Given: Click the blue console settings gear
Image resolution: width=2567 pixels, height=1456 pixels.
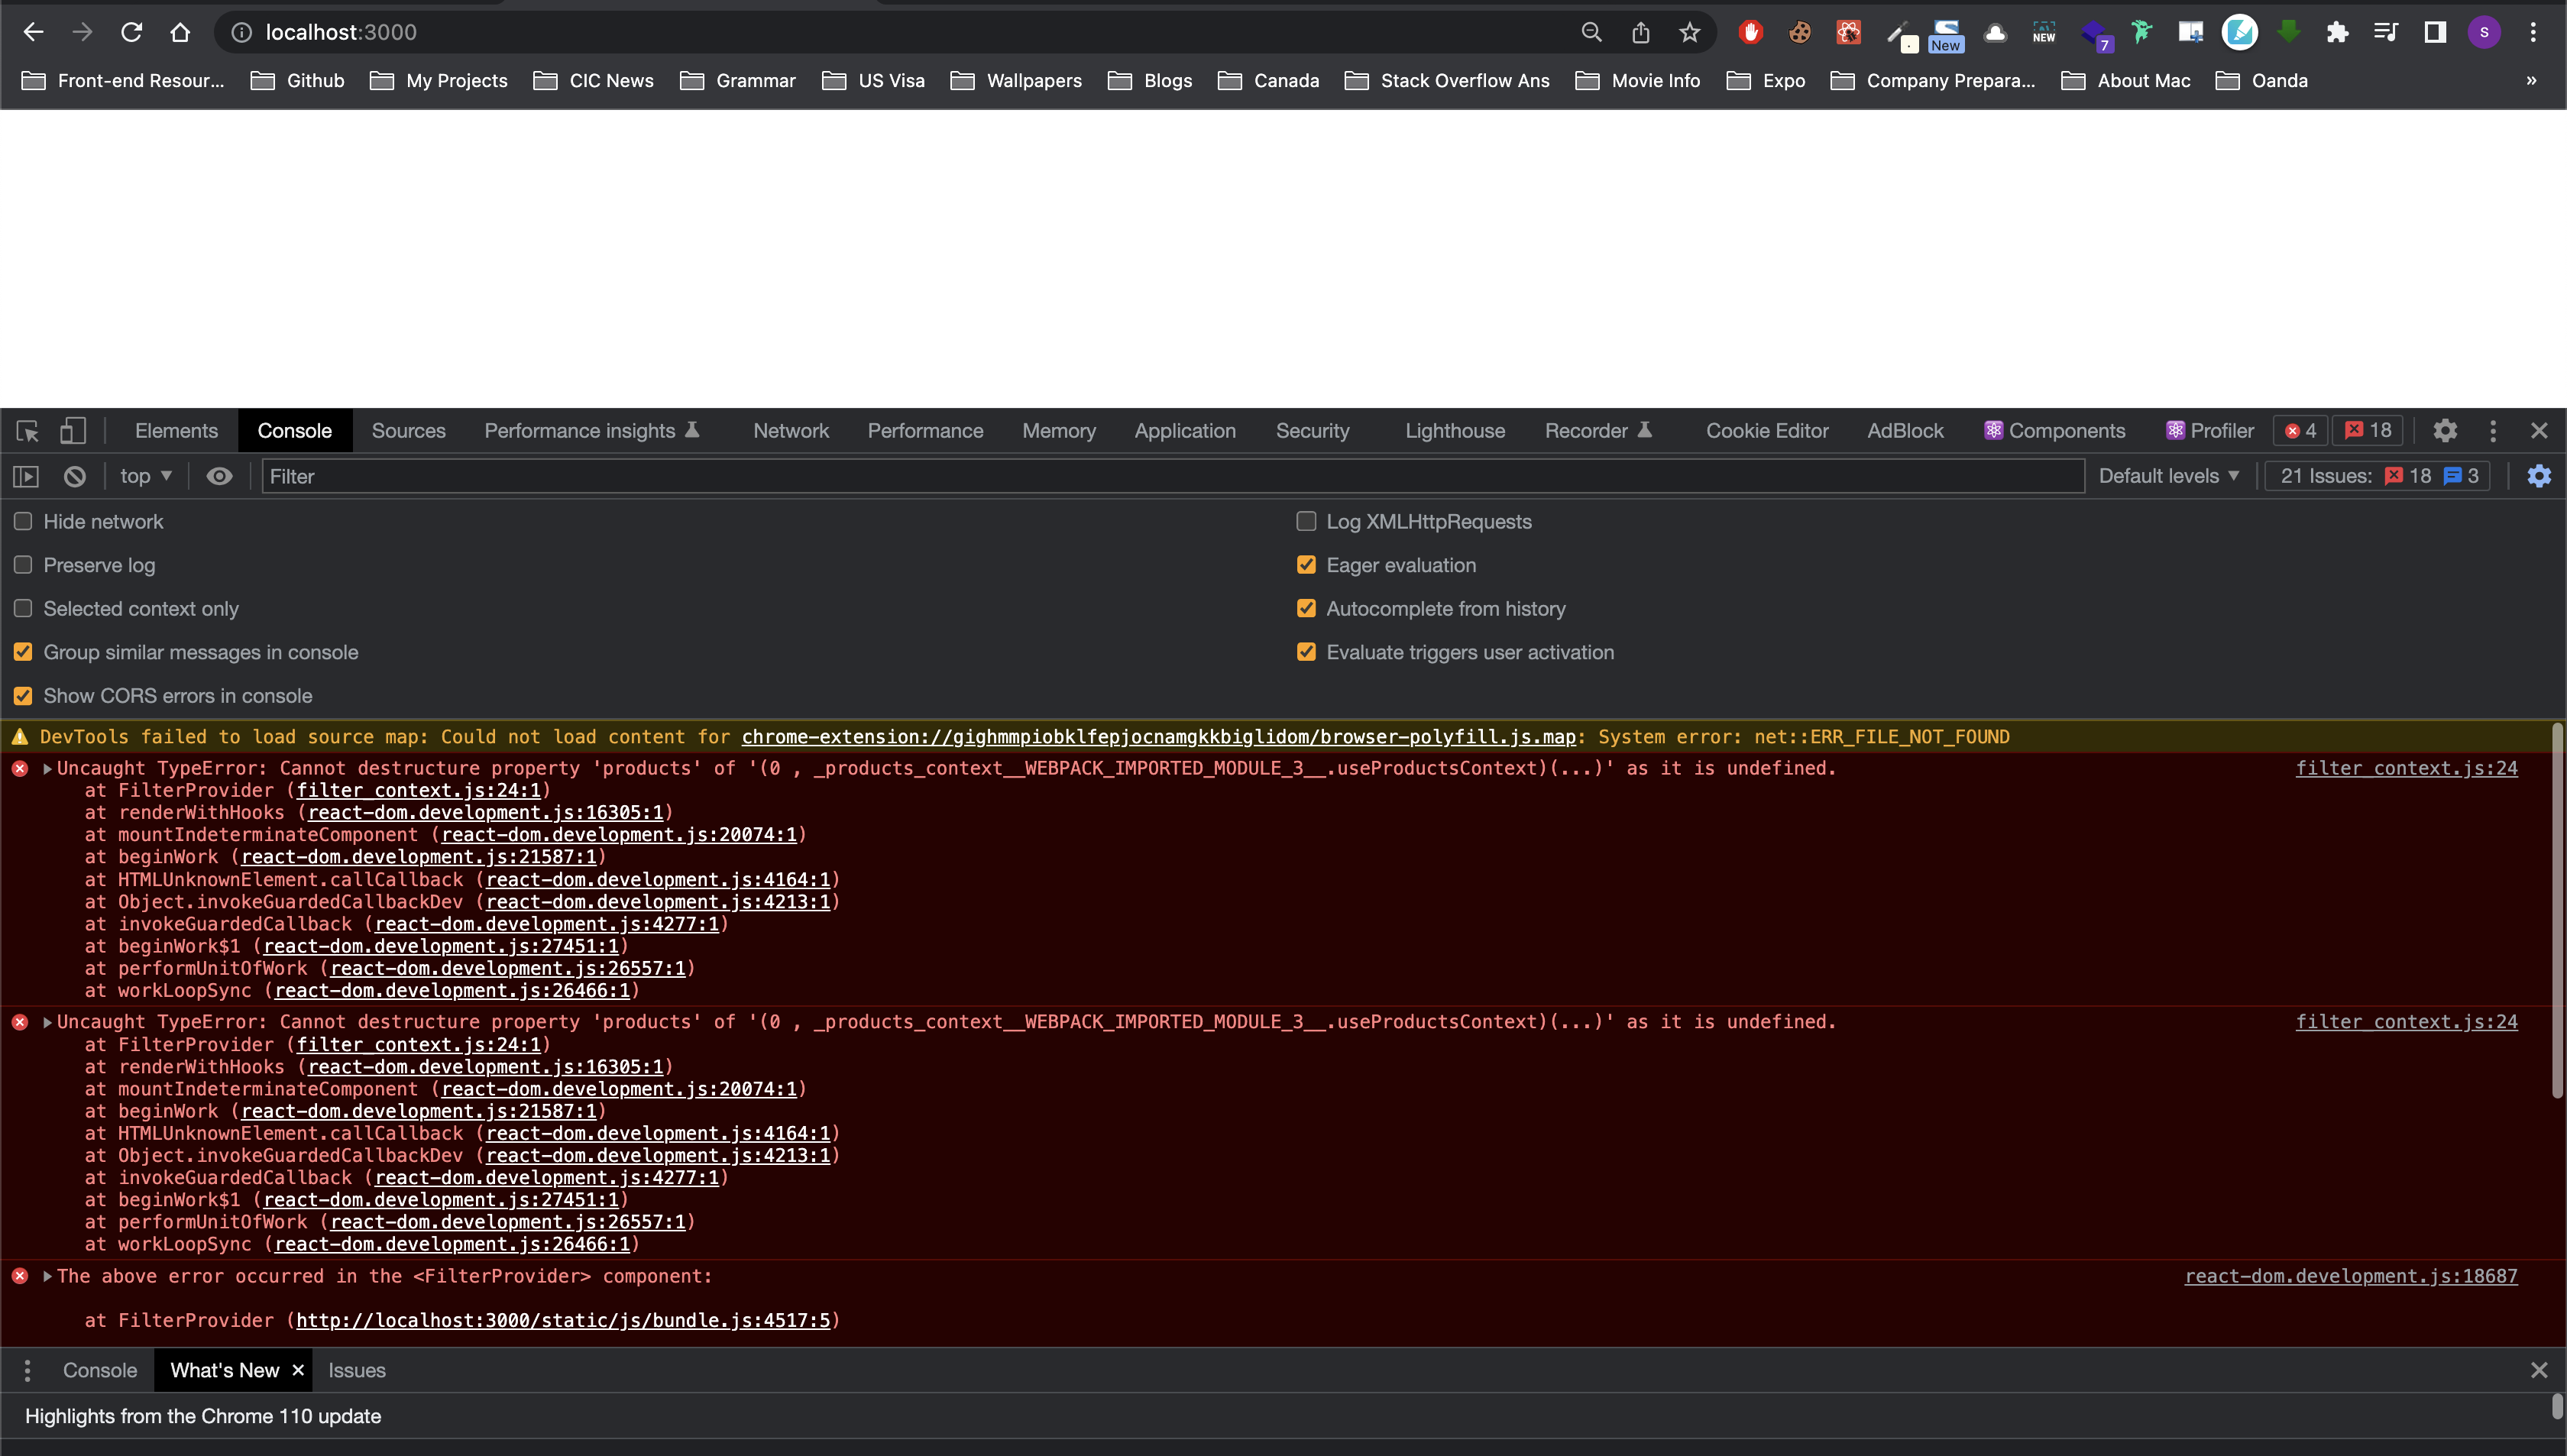Looking at the screenshot, I should pyautogui.click(x=2538, y=477).
